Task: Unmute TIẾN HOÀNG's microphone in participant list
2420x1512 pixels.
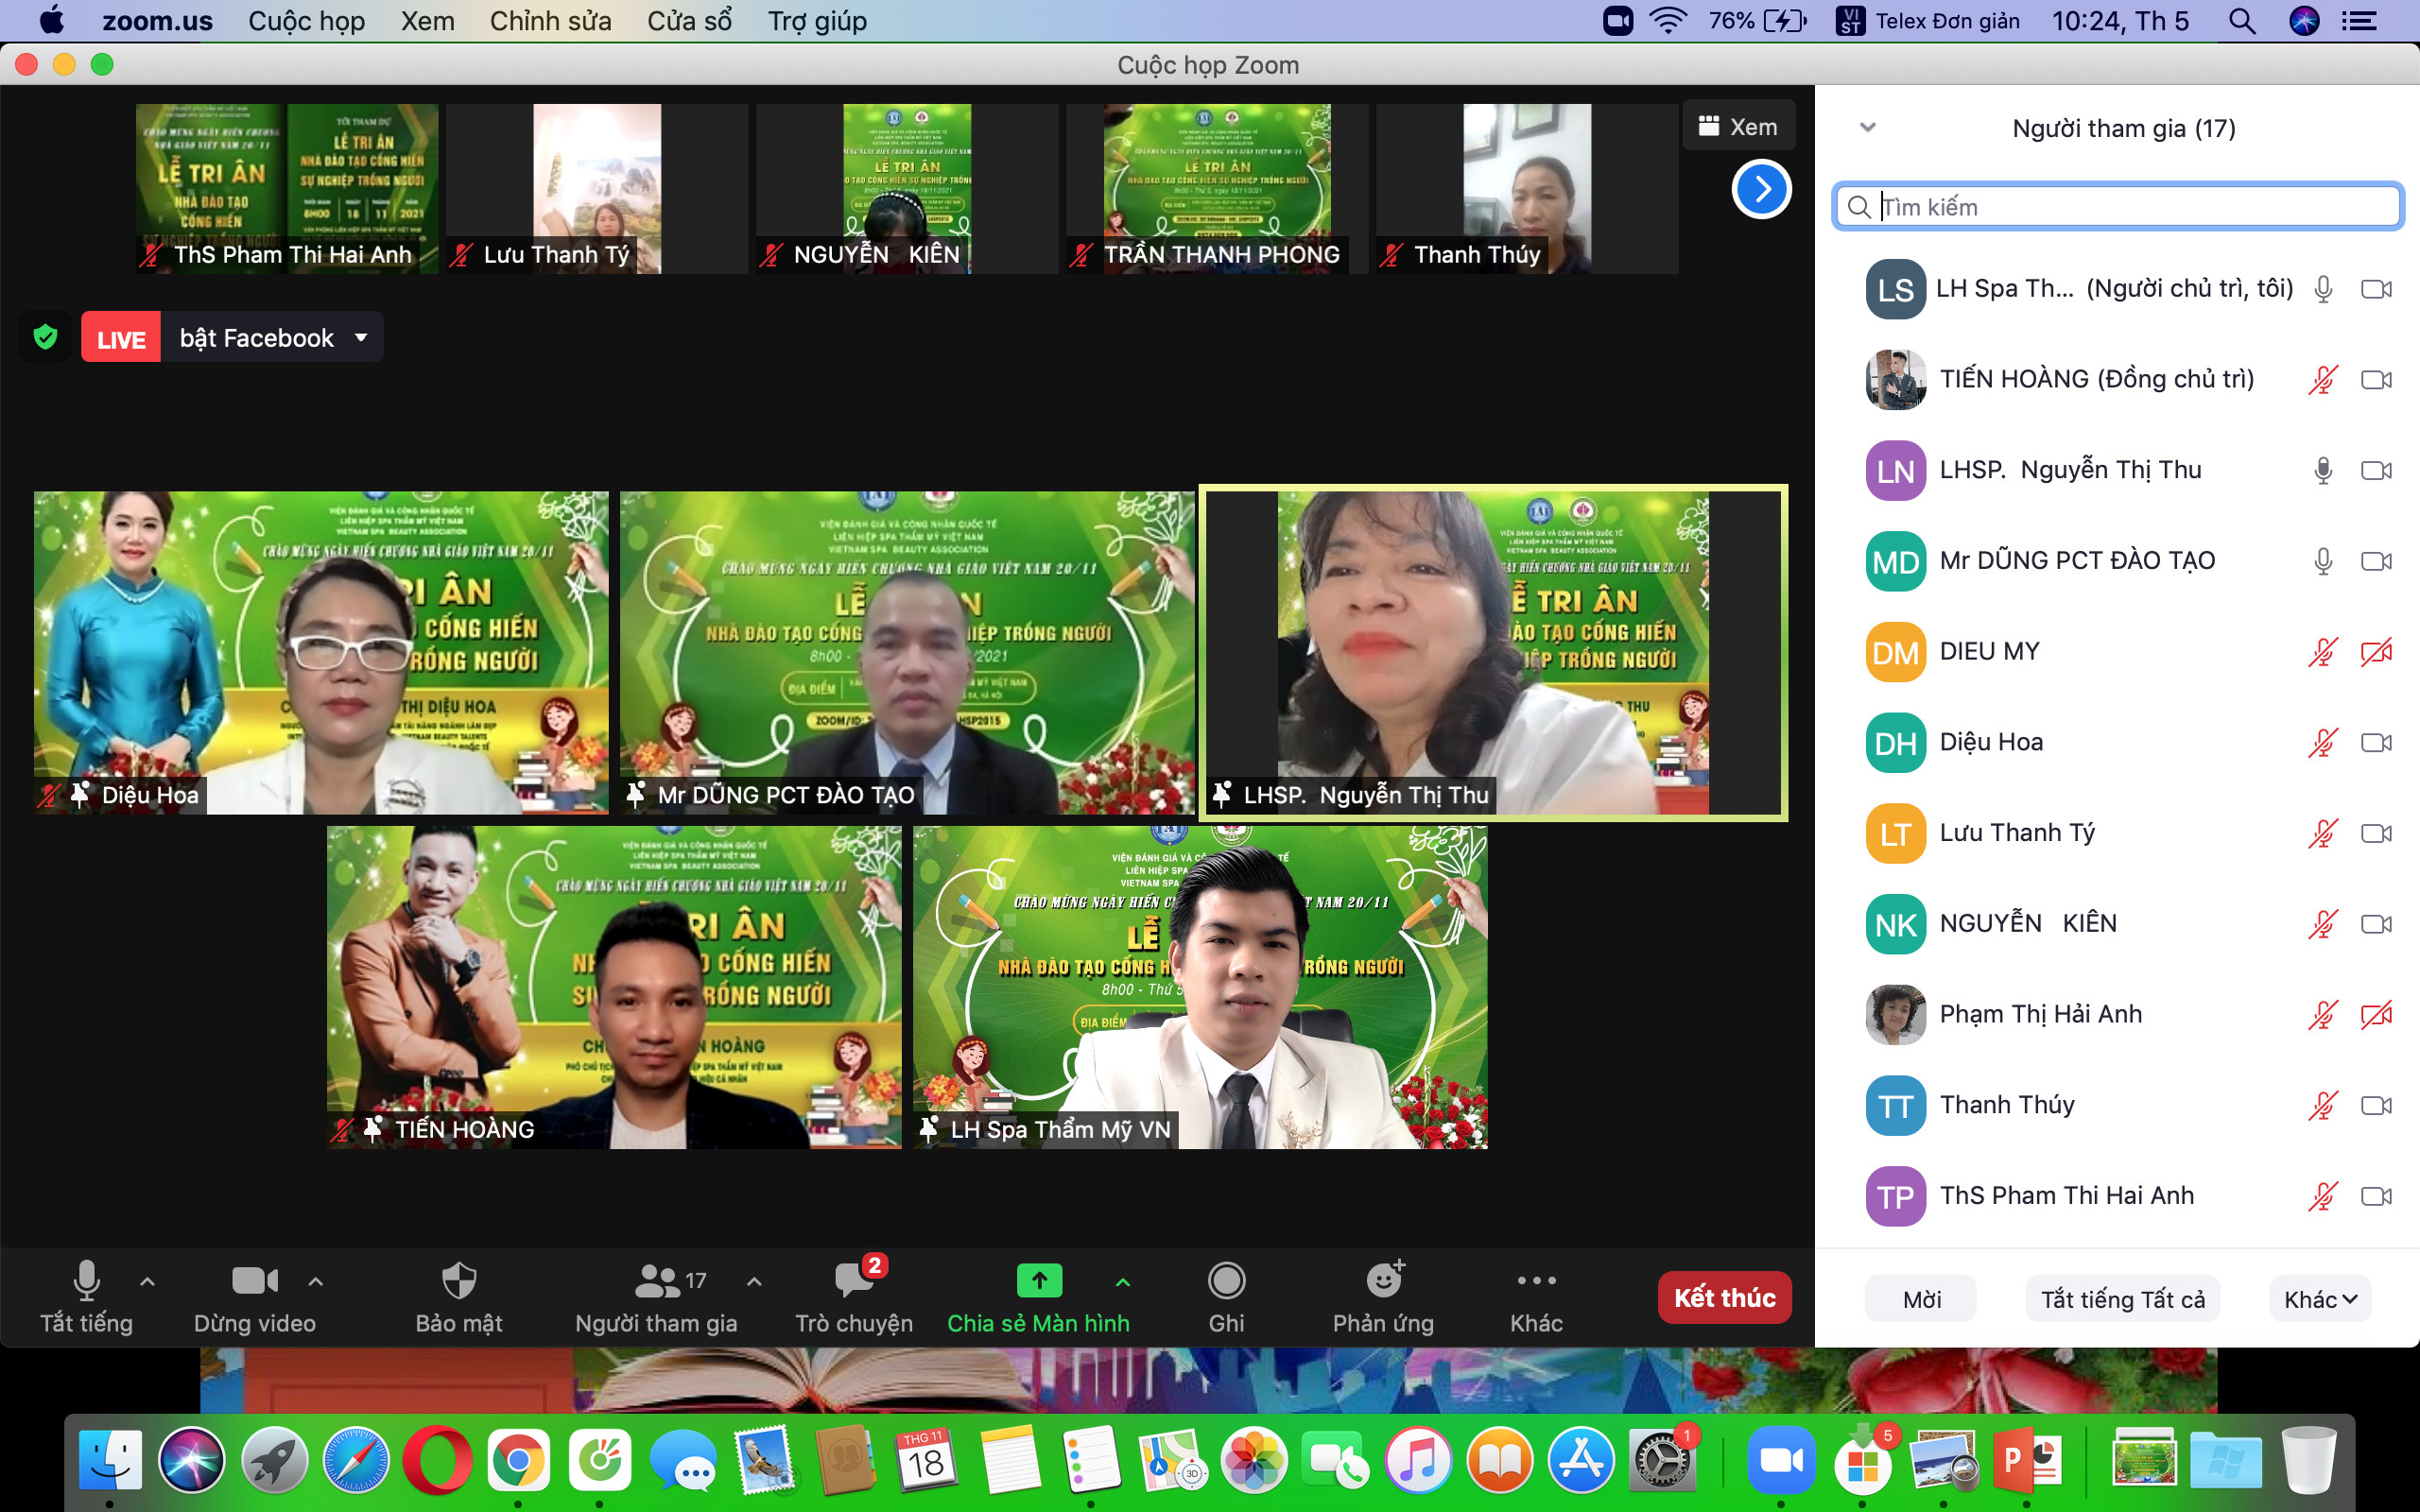Action: point(2322,380)
